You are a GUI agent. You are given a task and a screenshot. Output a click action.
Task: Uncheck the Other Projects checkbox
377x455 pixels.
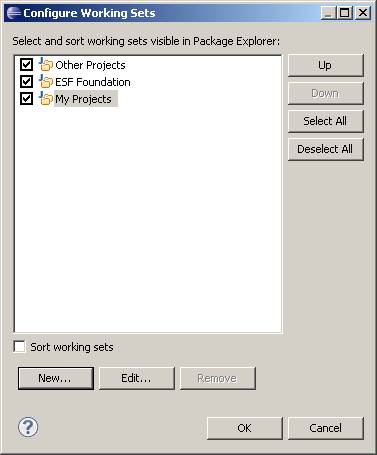(x=26, y=64)
